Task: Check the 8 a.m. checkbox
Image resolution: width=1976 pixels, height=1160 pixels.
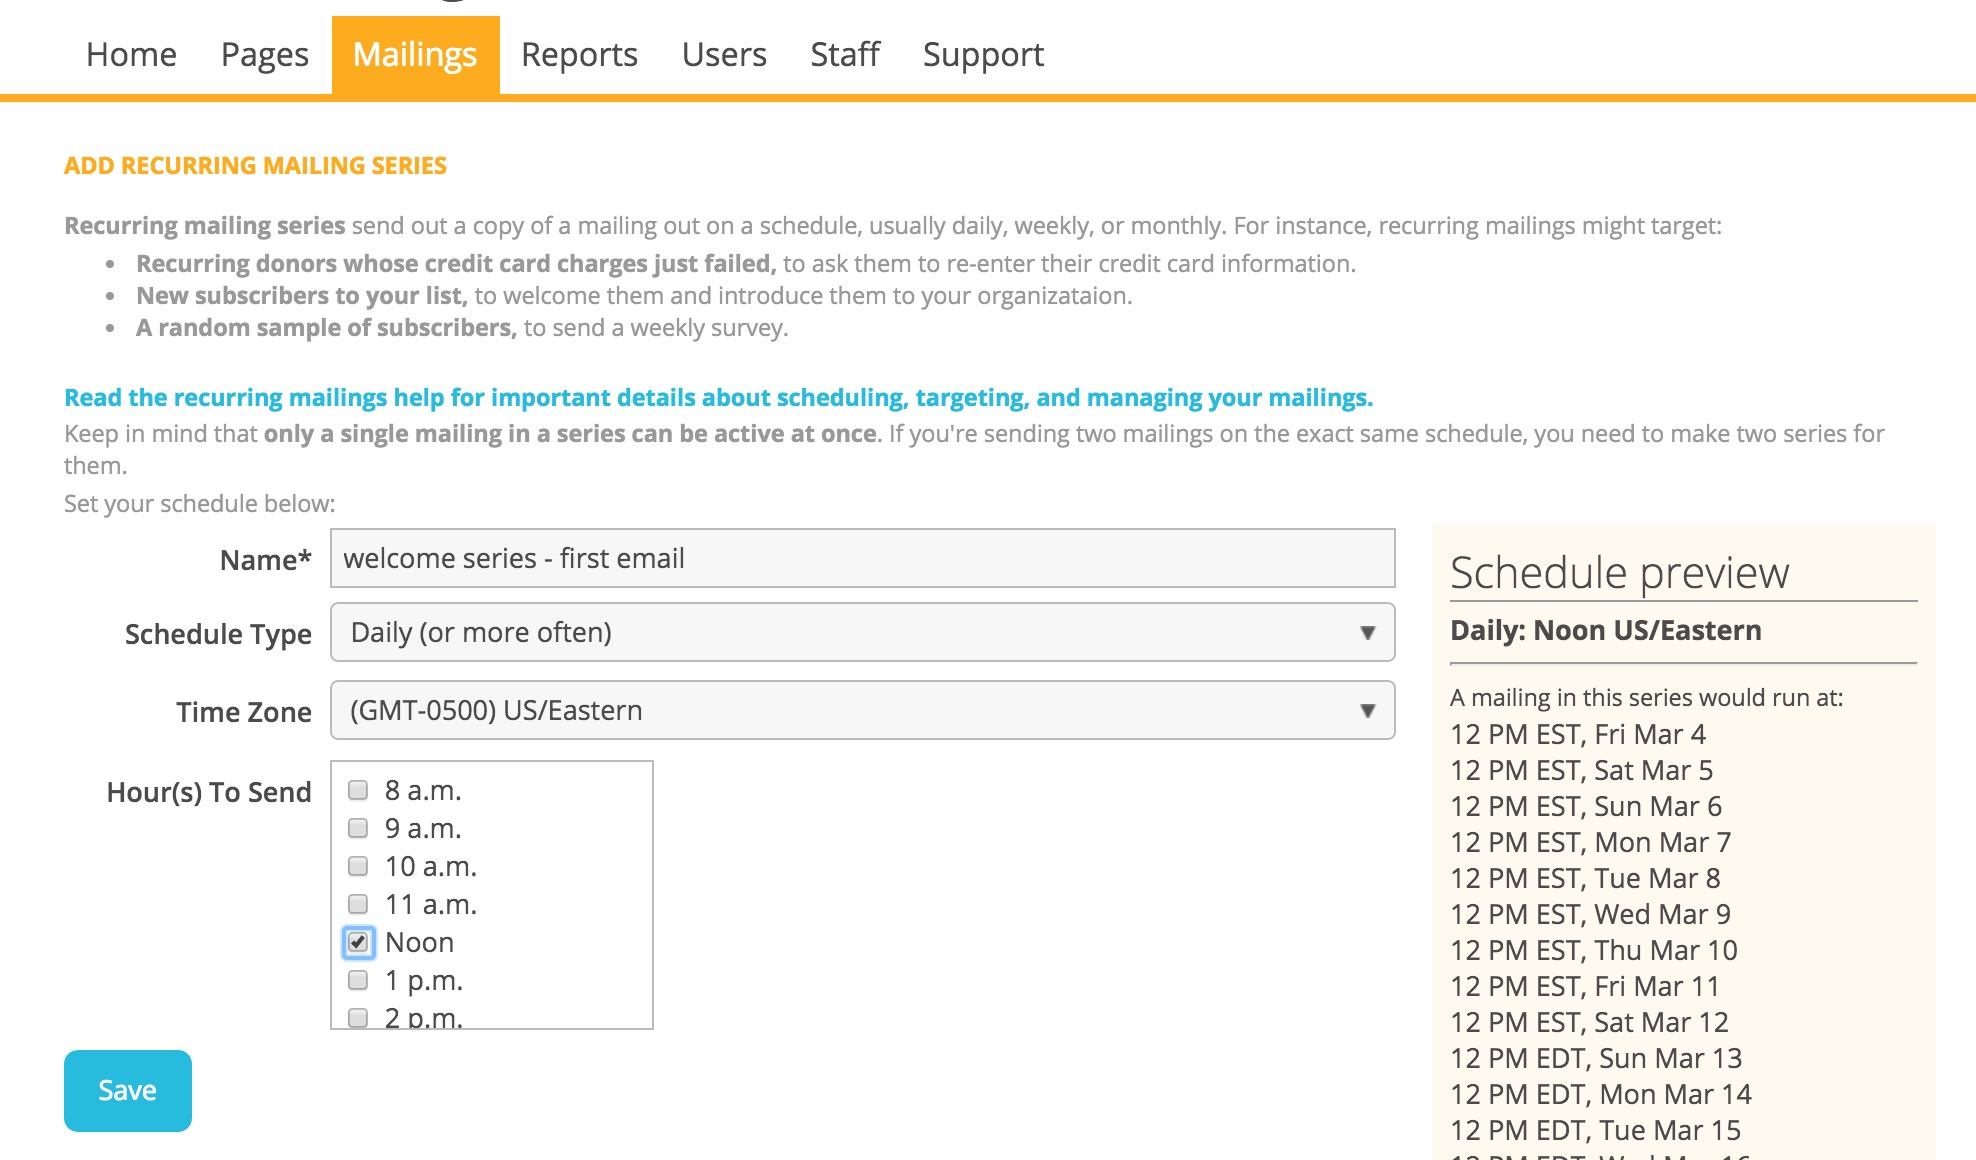Action: click(358, 790)
